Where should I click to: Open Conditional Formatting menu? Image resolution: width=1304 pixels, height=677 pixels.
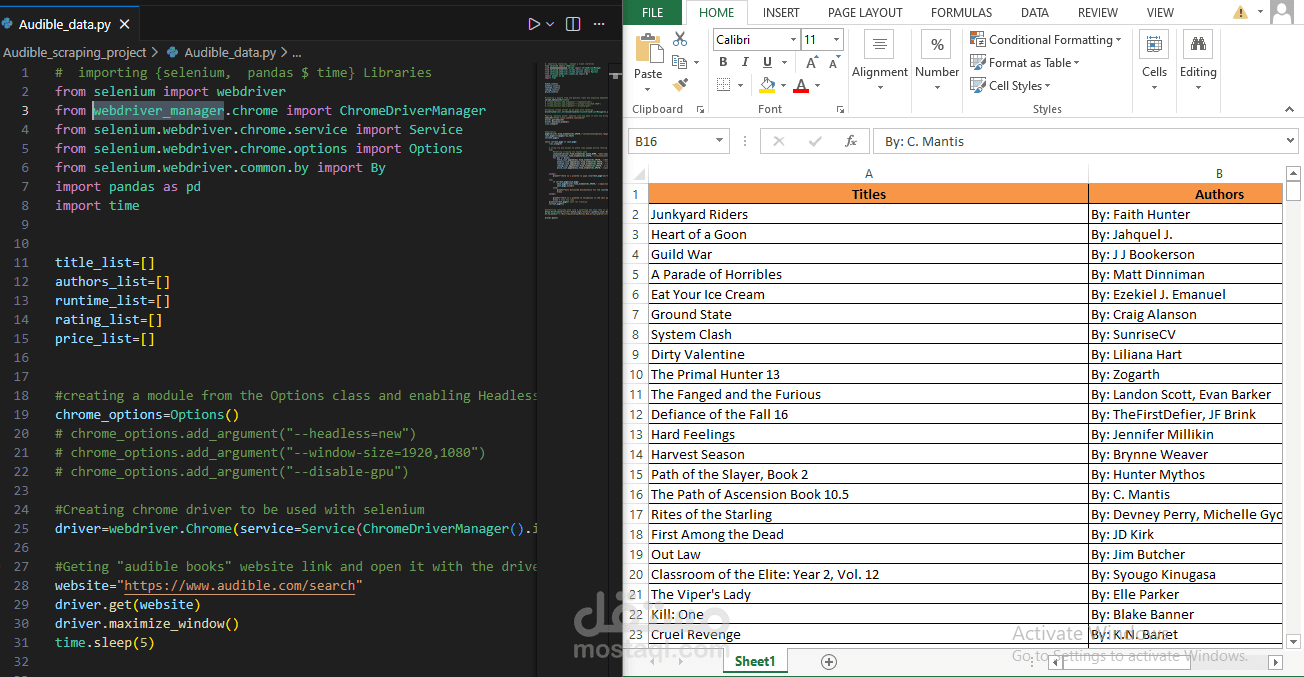point(1046,40)
